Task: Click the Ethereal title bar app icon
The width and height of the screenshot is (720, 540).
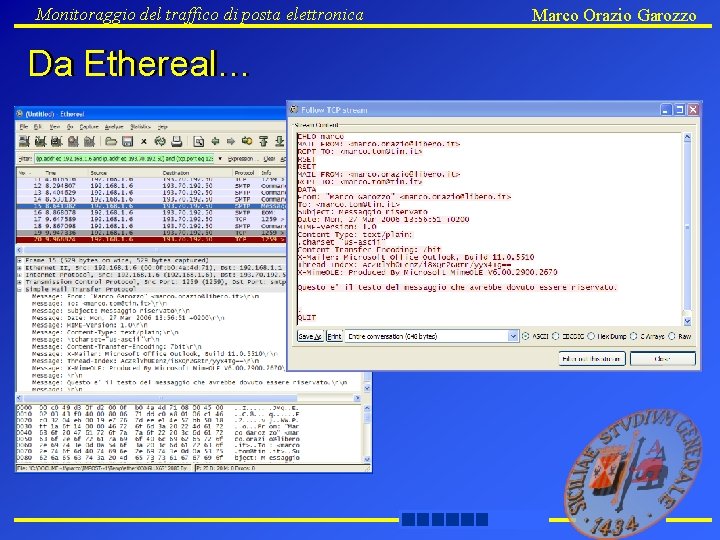Action: pyautogui.click(x=20, y=113)
